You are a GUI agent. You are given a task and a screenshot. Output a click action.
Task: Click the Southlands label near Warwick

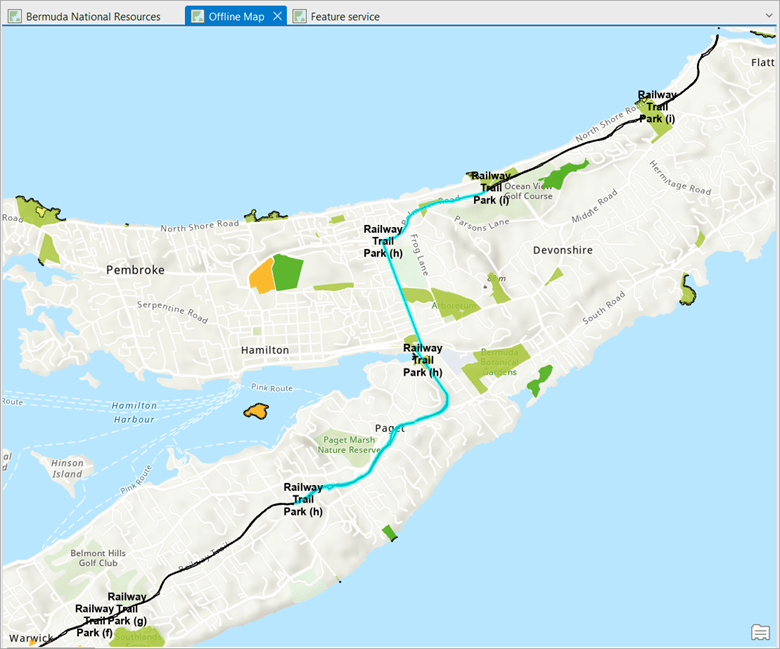click(x=138, y=637)
